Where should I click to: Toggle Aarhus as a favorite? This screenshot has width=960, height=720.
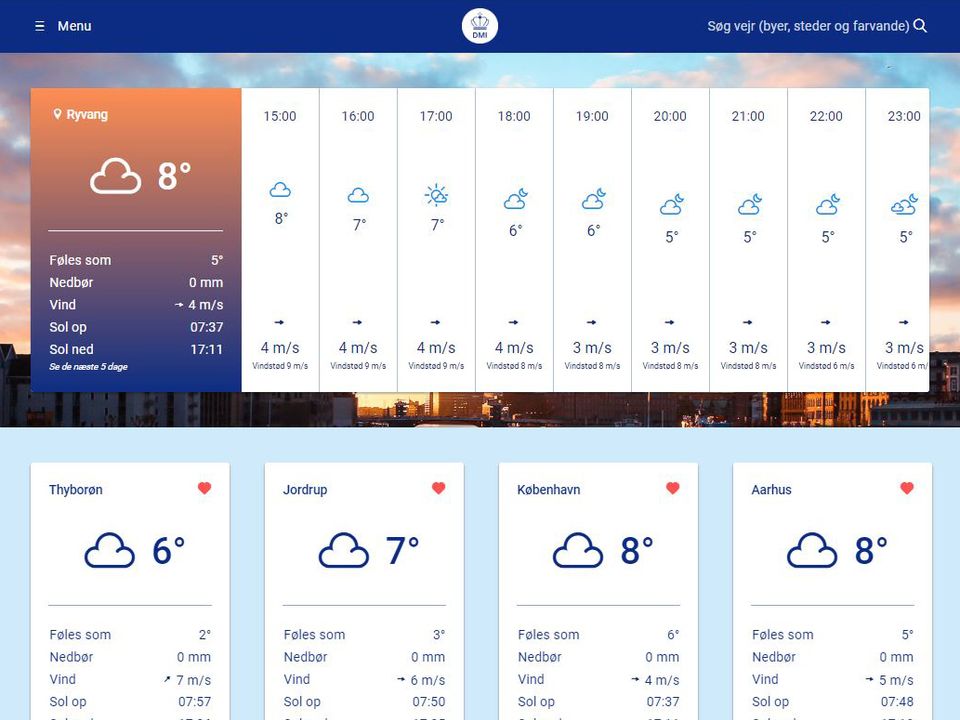click(907, 488)
